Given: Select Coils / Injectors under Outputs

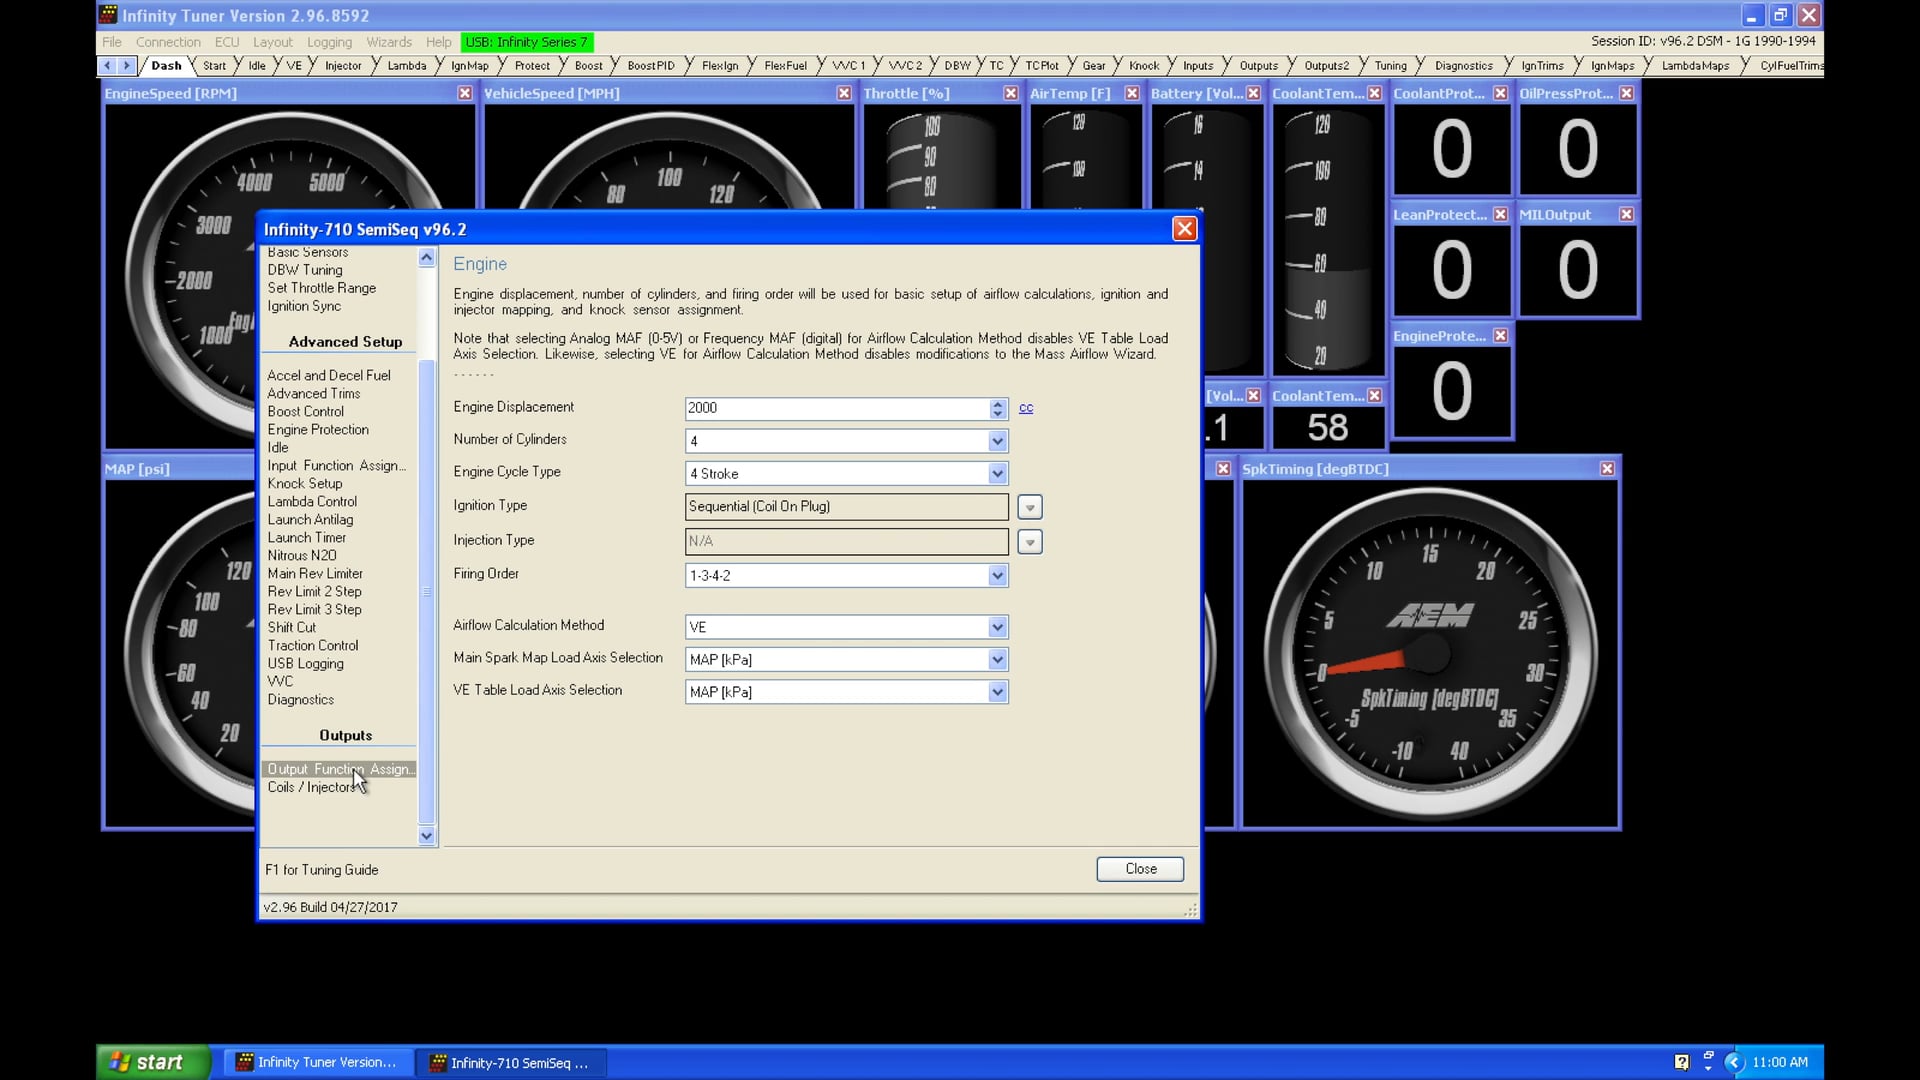Looking at the screenshot, I should coord(311,787).
